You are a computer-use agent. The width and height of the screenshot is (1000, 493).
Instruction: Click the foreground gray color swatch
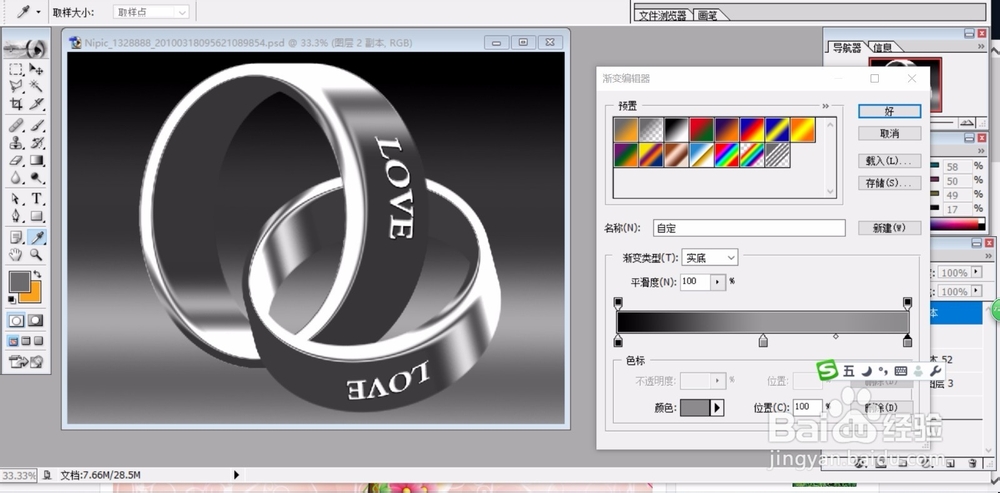point(20,281)
